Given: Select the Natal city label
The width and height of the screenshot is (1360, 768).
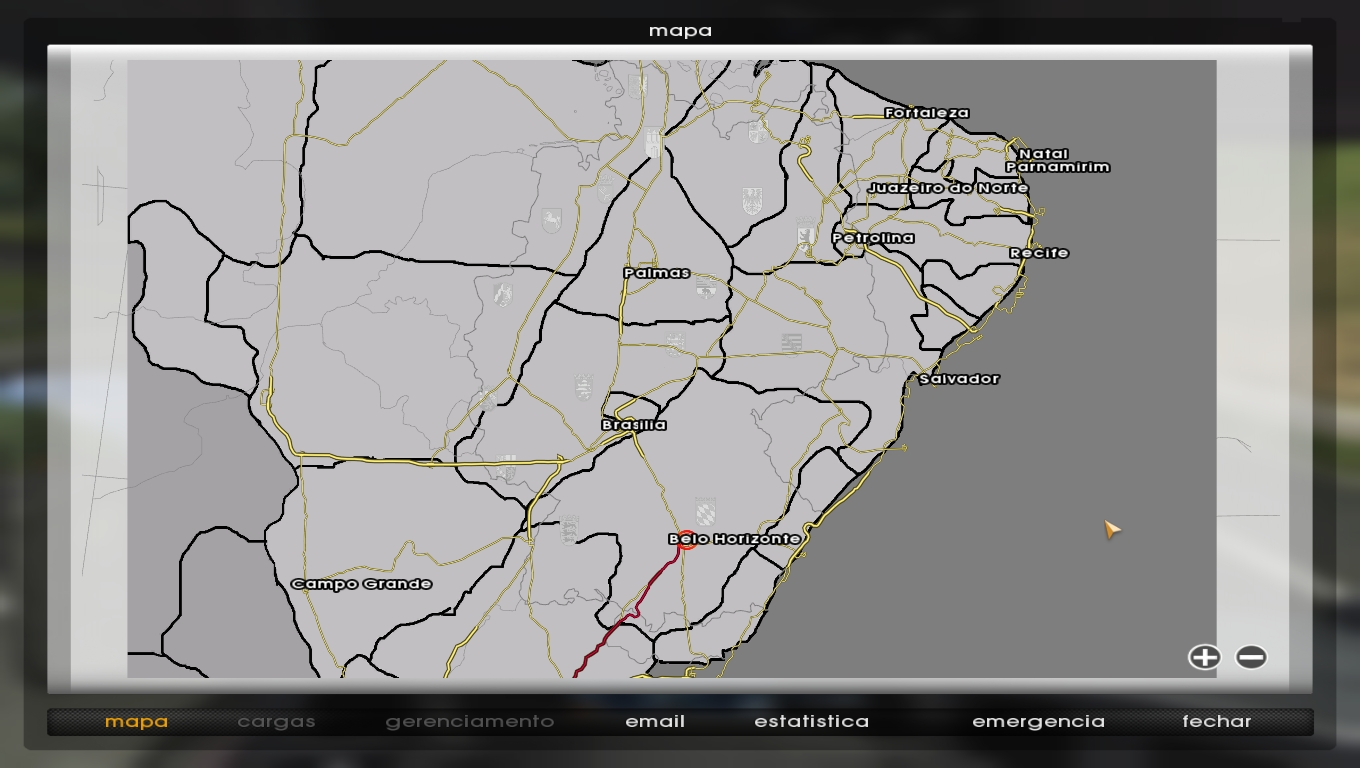Looking at the screenshot, I should (x=1043, y=154).
